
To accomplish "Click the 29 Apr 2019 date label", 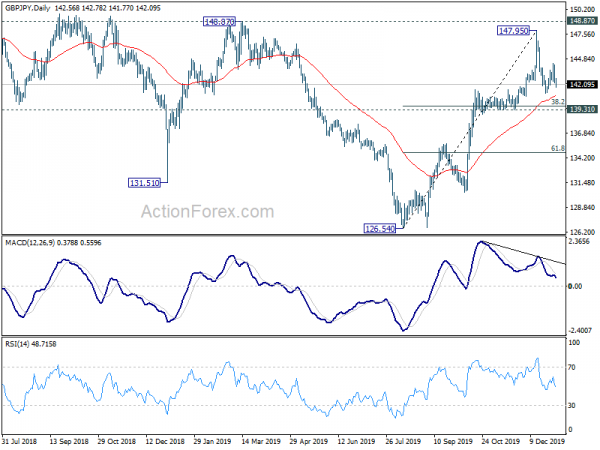I will (308, 441).
